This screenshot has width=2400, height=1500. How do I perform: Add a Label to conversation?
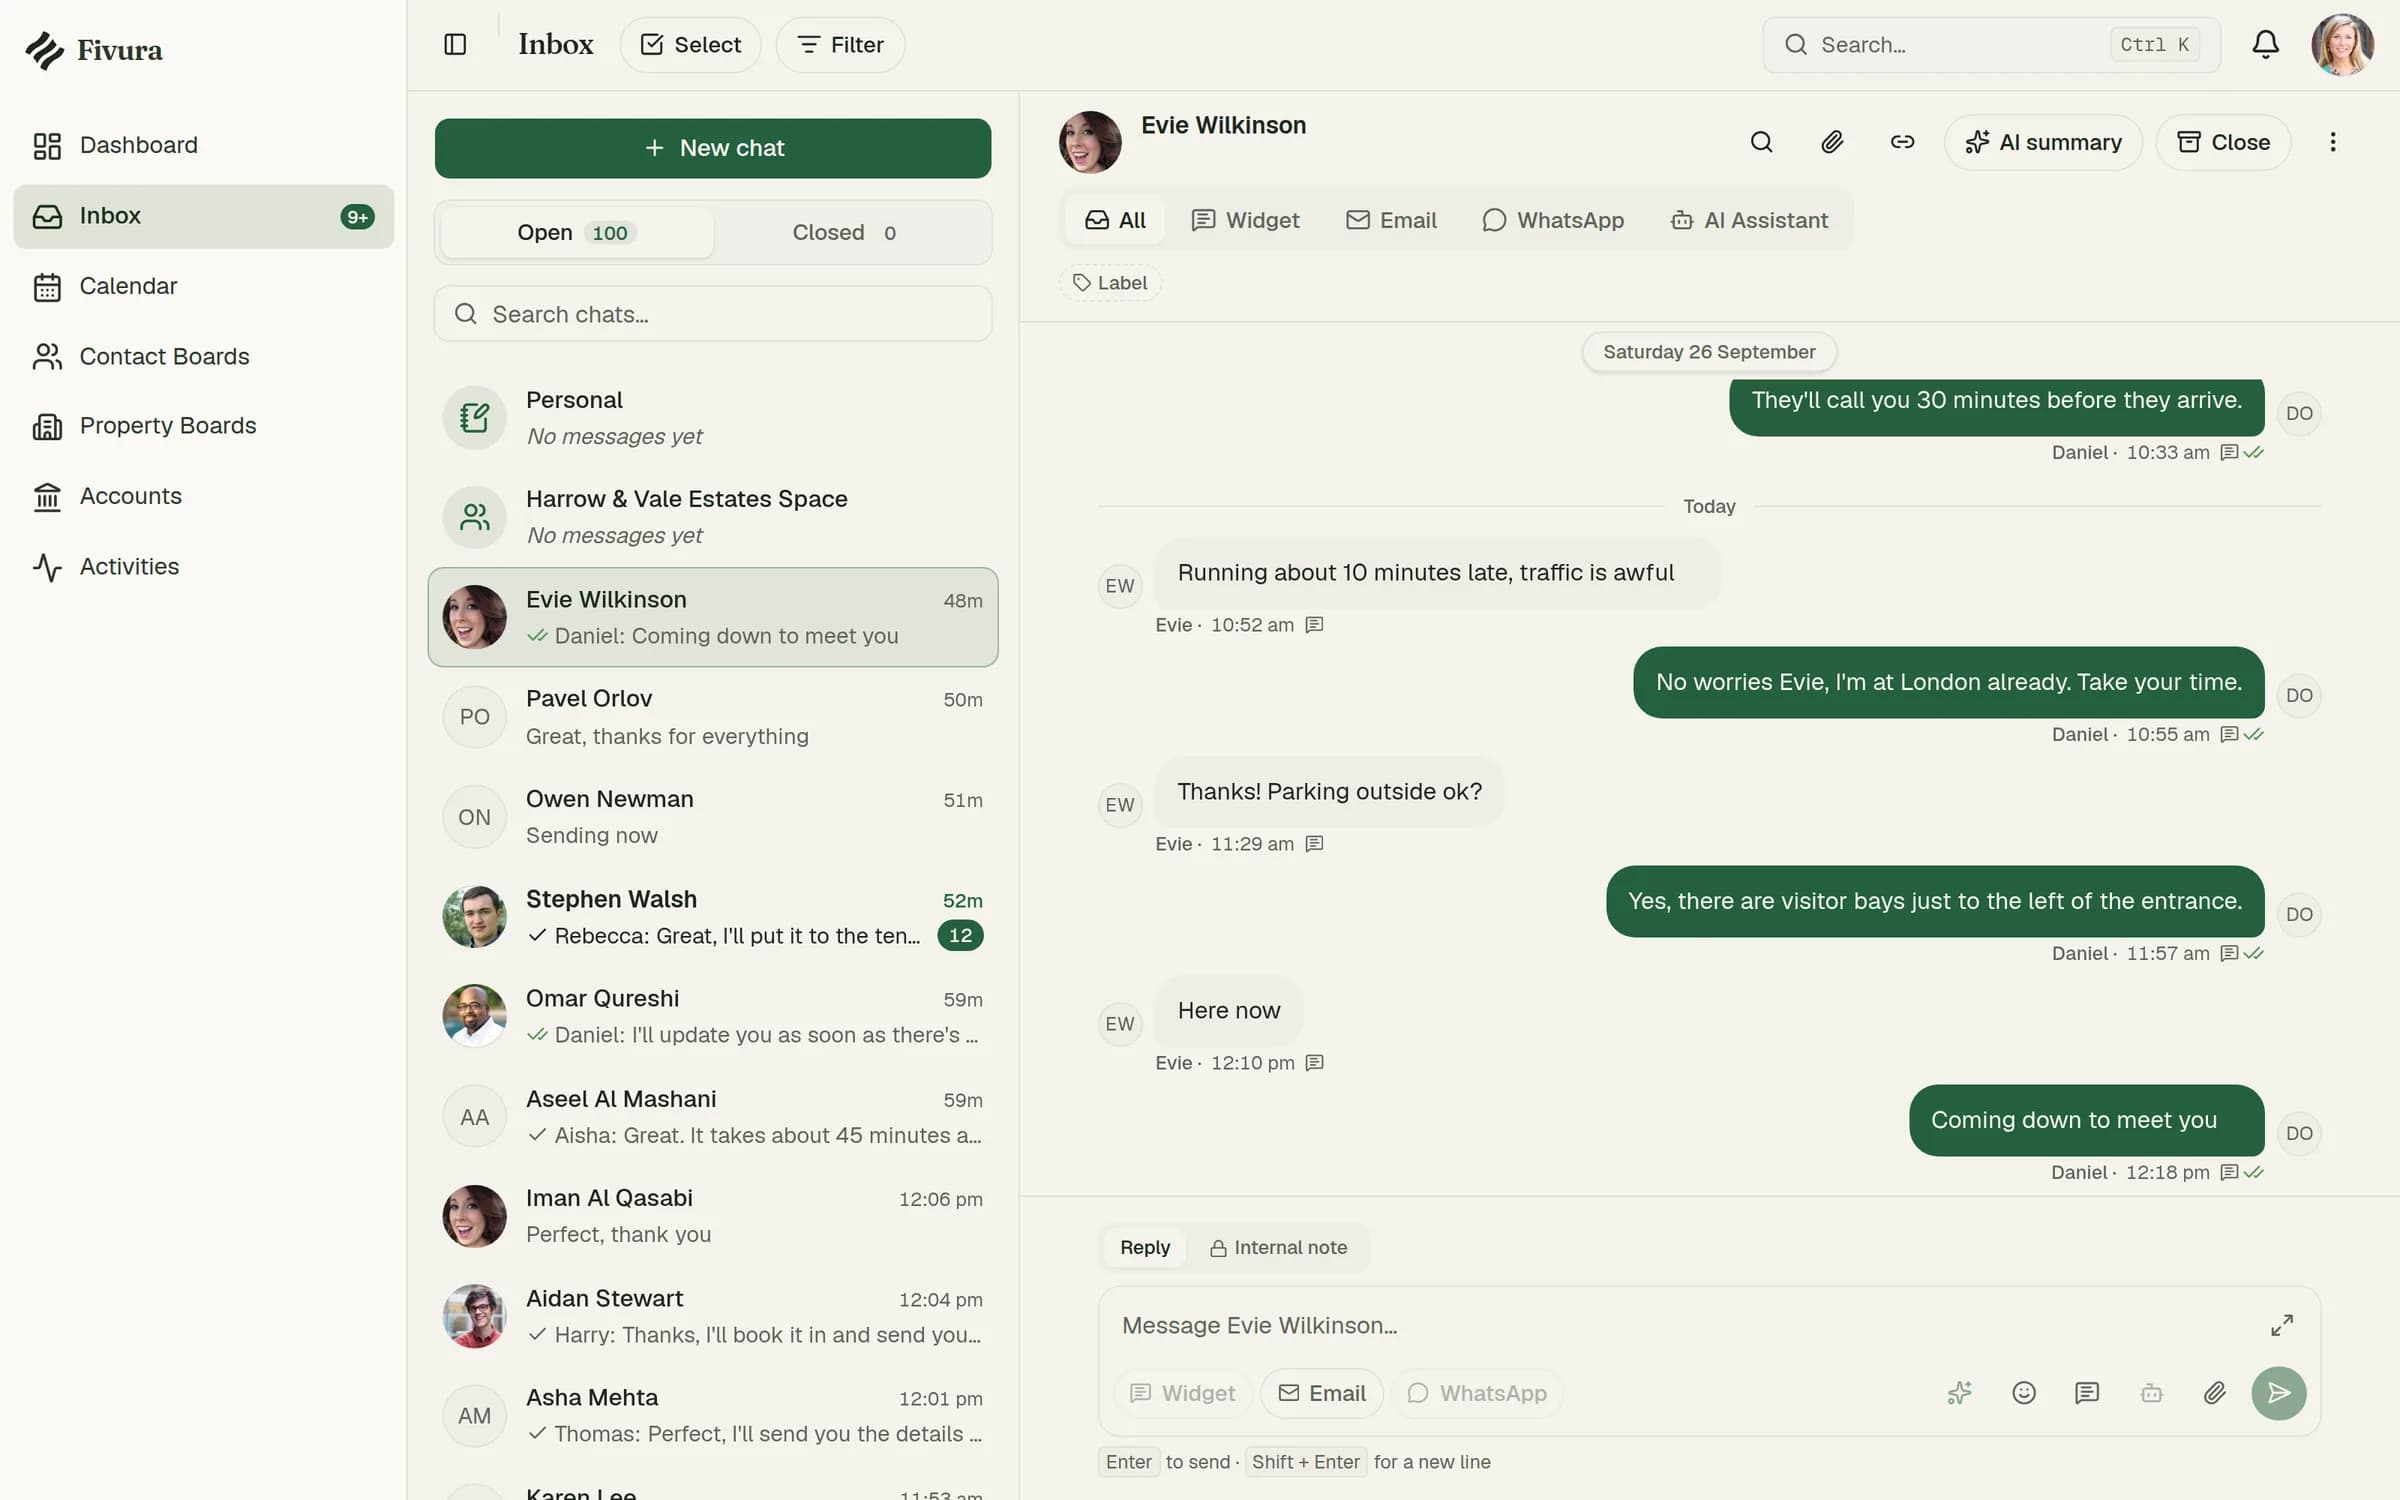click(1109, 283)
